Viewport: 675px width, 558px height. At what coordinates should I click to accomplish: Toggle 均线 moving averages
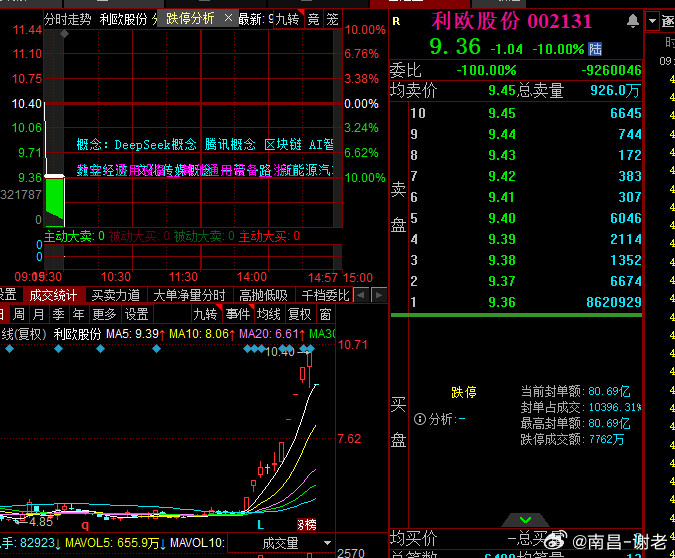click(269, 314)
